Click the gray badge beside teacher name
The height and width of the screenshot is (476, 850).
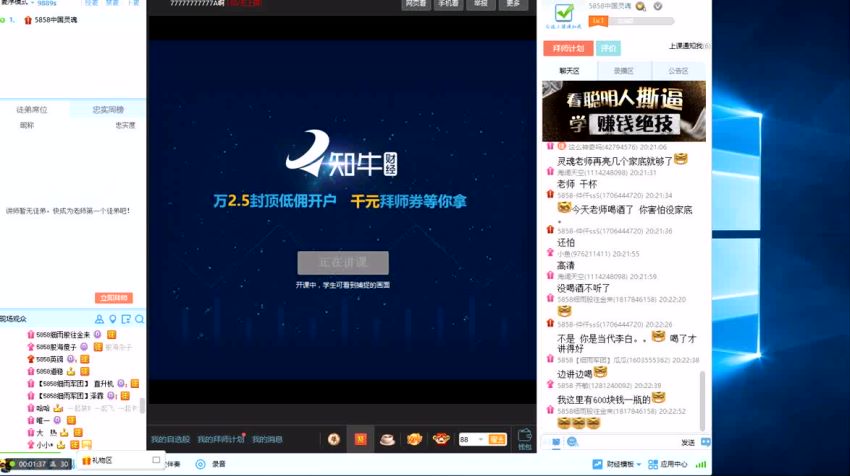coord(658,7)
